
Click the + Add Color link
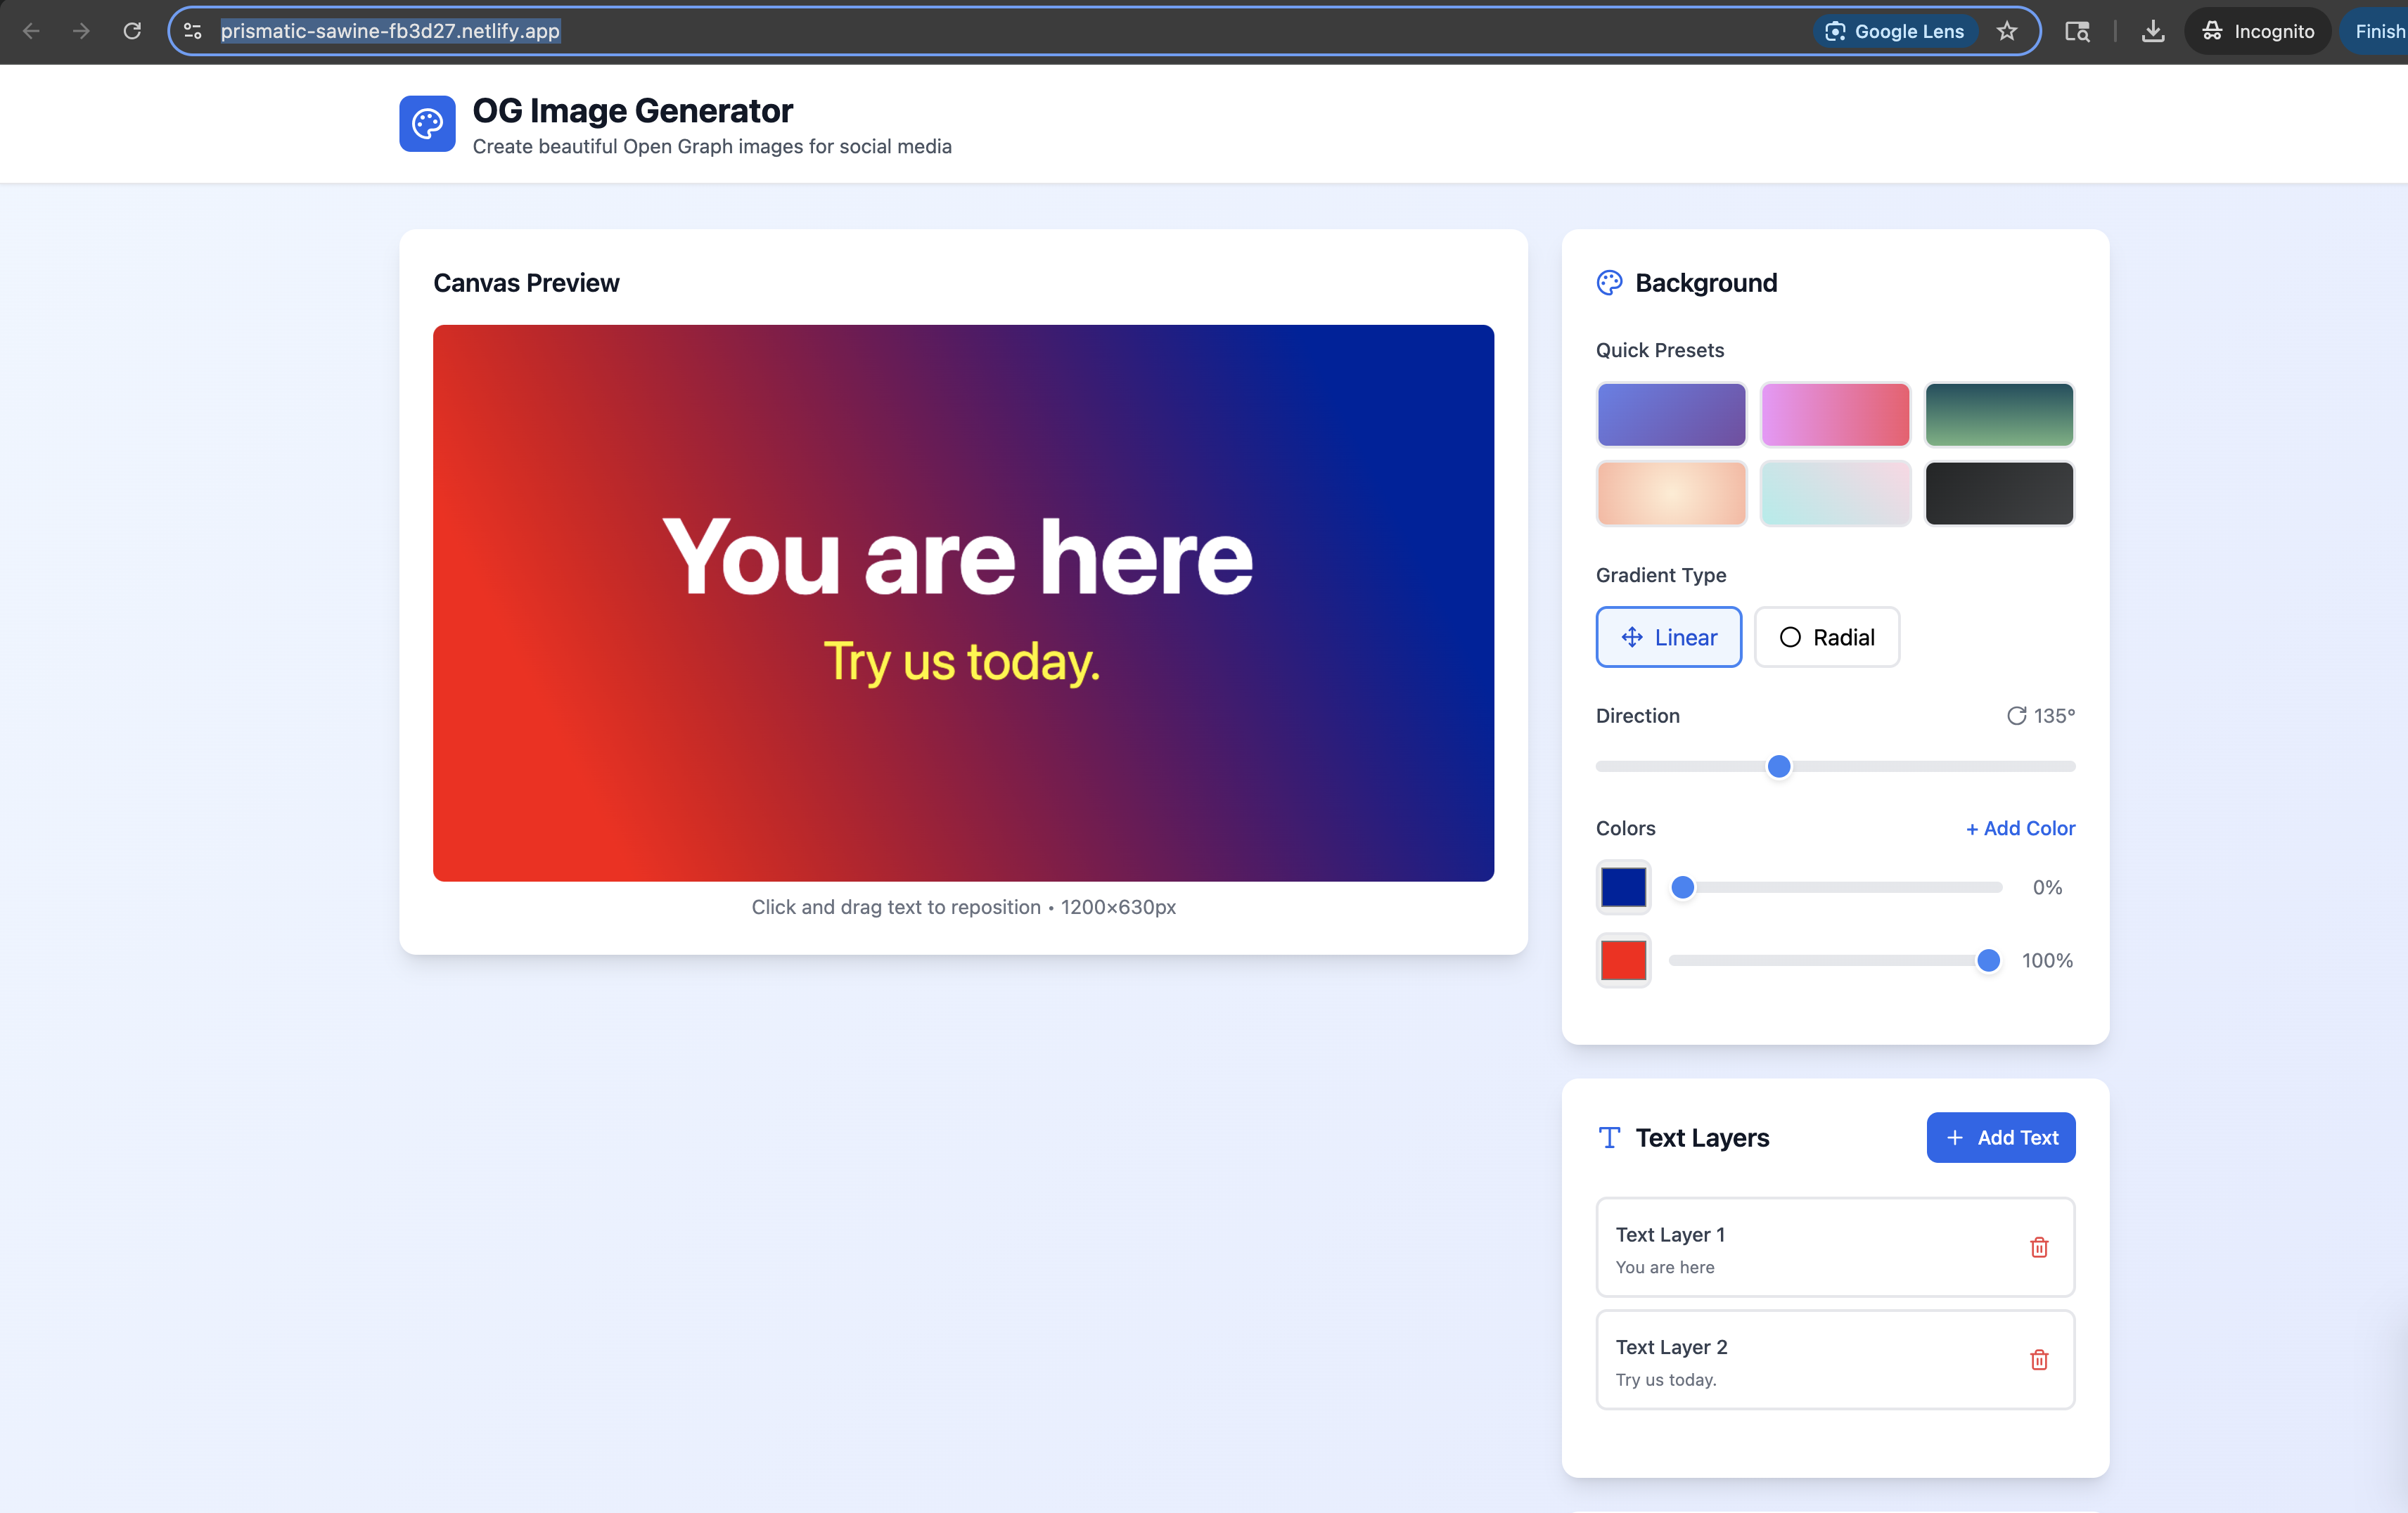(2019, 828)
